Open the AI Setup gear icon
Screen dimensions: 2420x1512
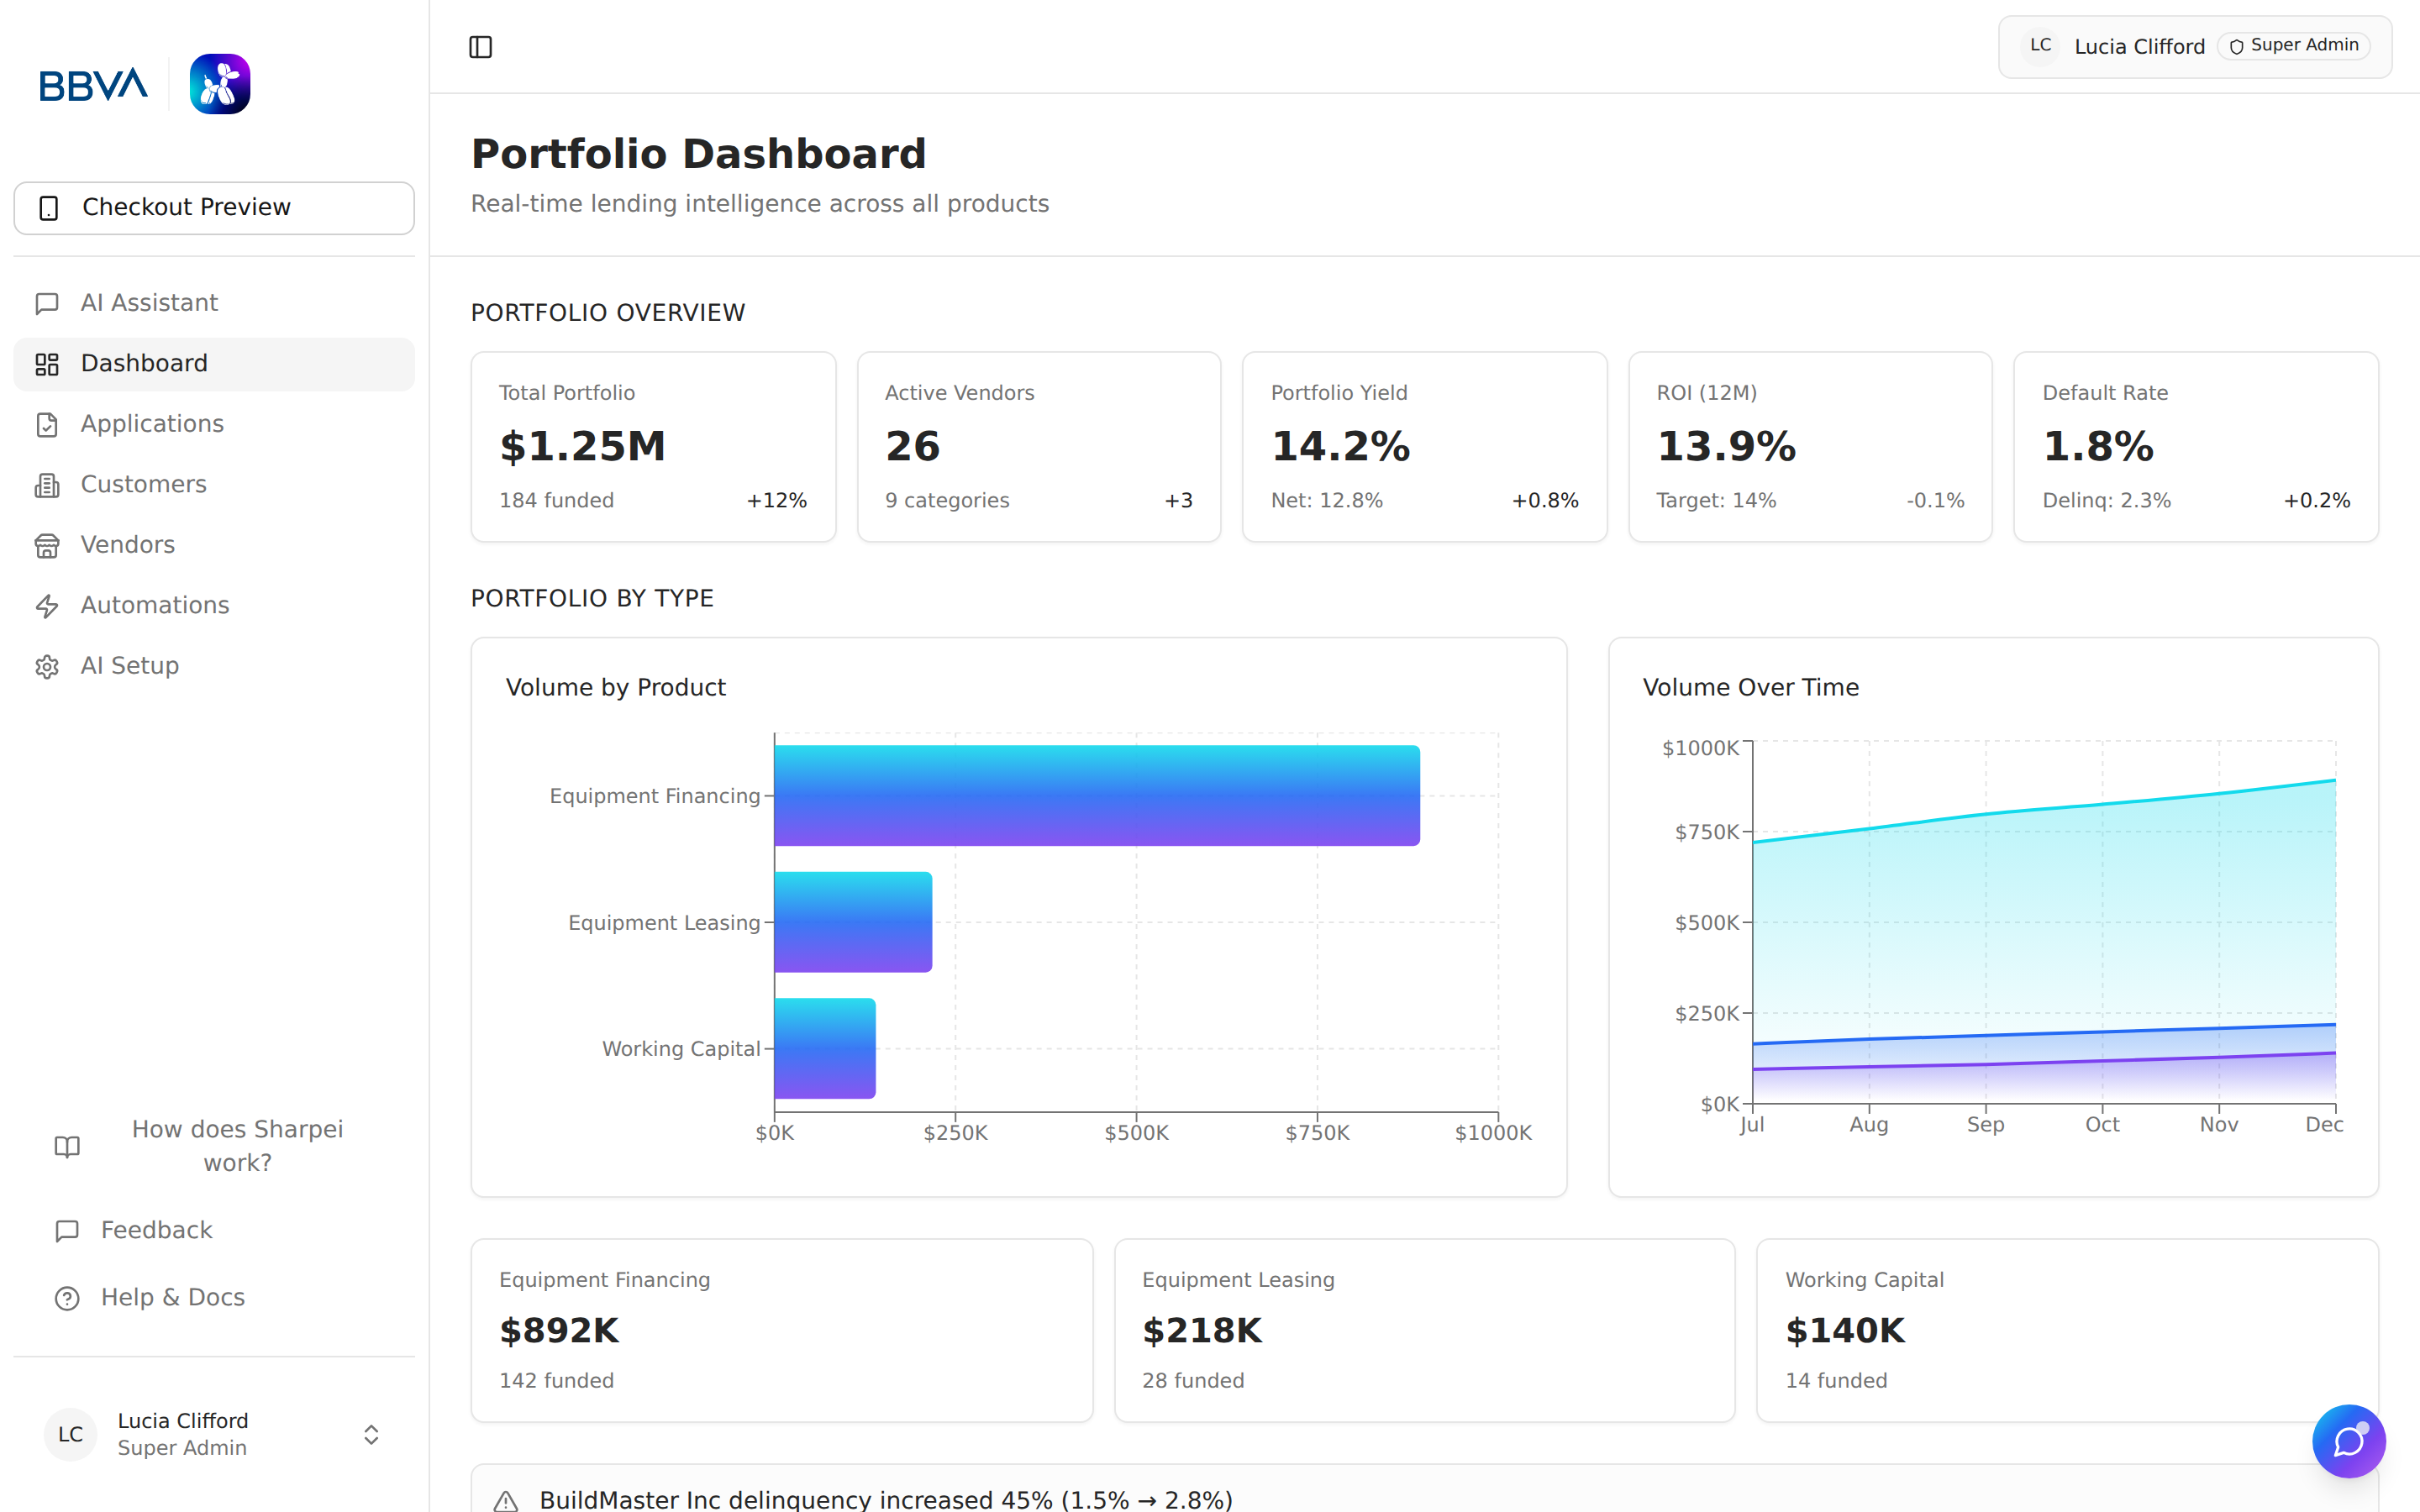pyautogui.click(x=47, y=665)
